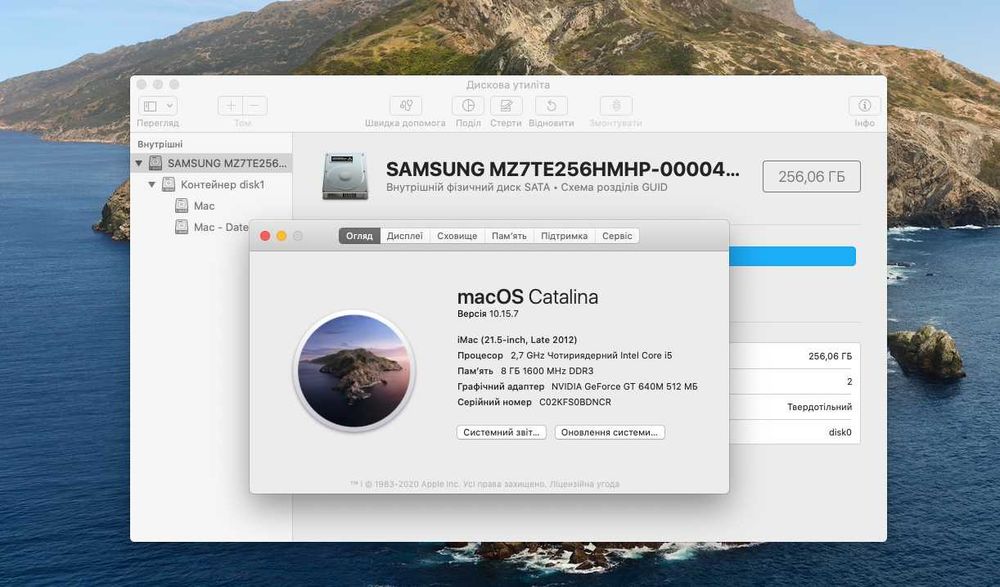Click the add volume plus button
The width and height of the screenshot is (1000, 587).
click(230, 106)
